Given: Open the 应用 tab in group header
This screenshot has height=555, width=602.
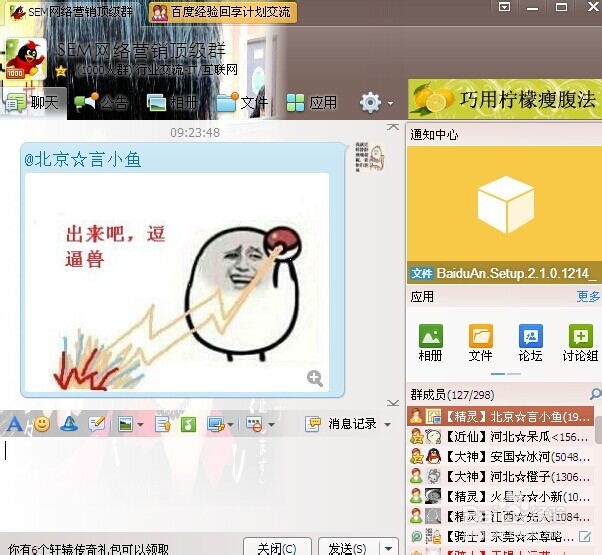Looking at the screenshot, I should pyautogui.click(x=312, y=102).
